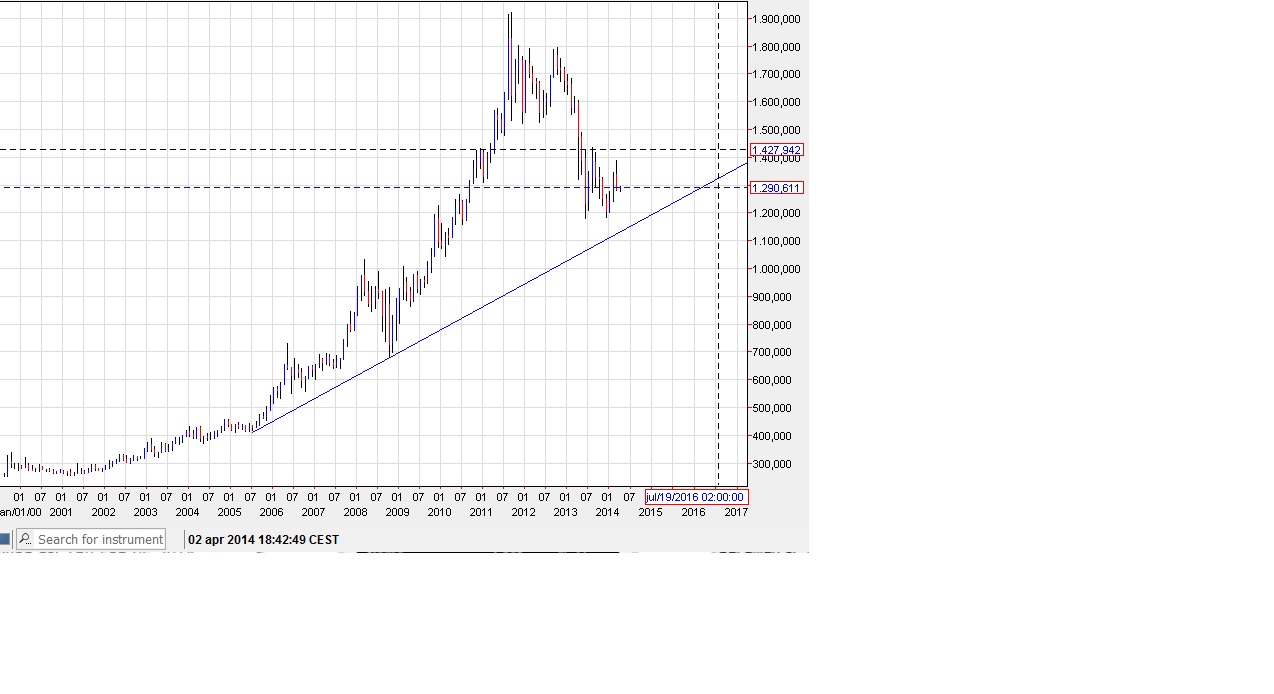
Task: Click the 2003 year label on time axis
Action: click(145, 512)
